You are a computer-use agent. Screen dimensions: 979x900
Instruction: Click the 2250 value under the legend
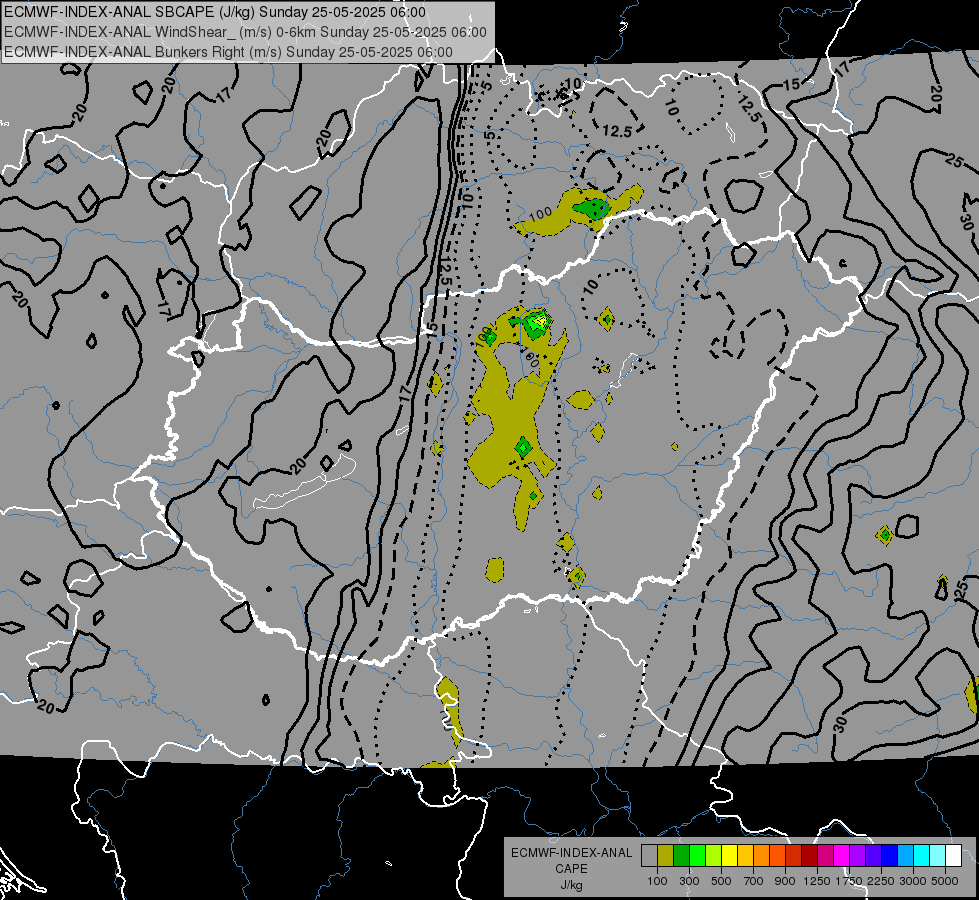[x=882, y=881]
